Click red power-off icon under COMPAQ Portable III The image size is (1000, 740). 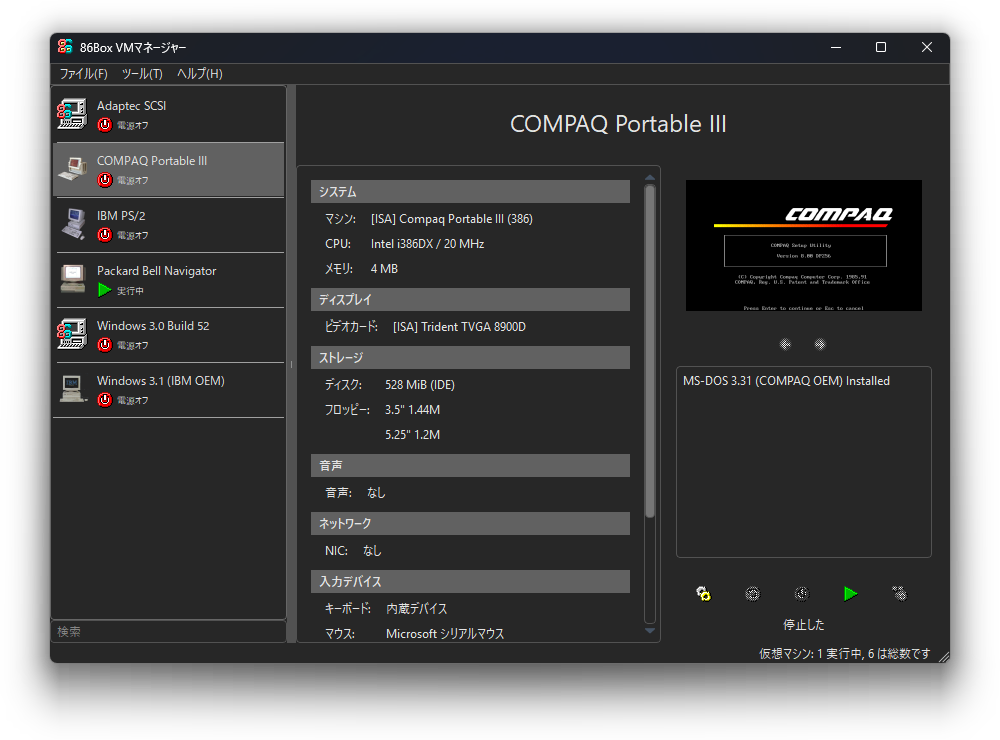pos(105,180)
